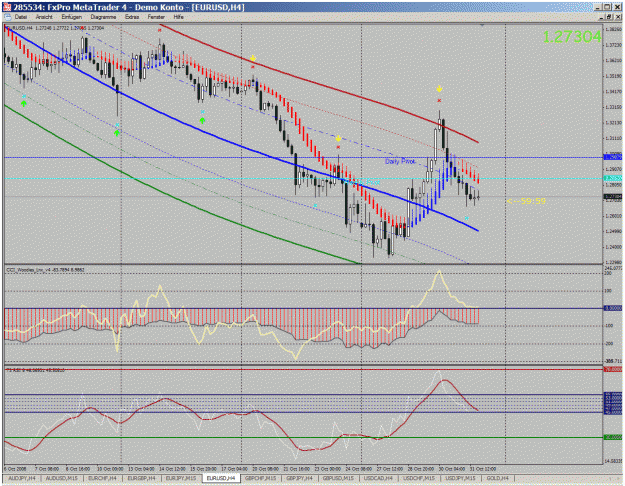The height and width of the screenshot is (486, 625).
Task: Click the CCI_Woodies indicator label
Action: tap(45, 270)
